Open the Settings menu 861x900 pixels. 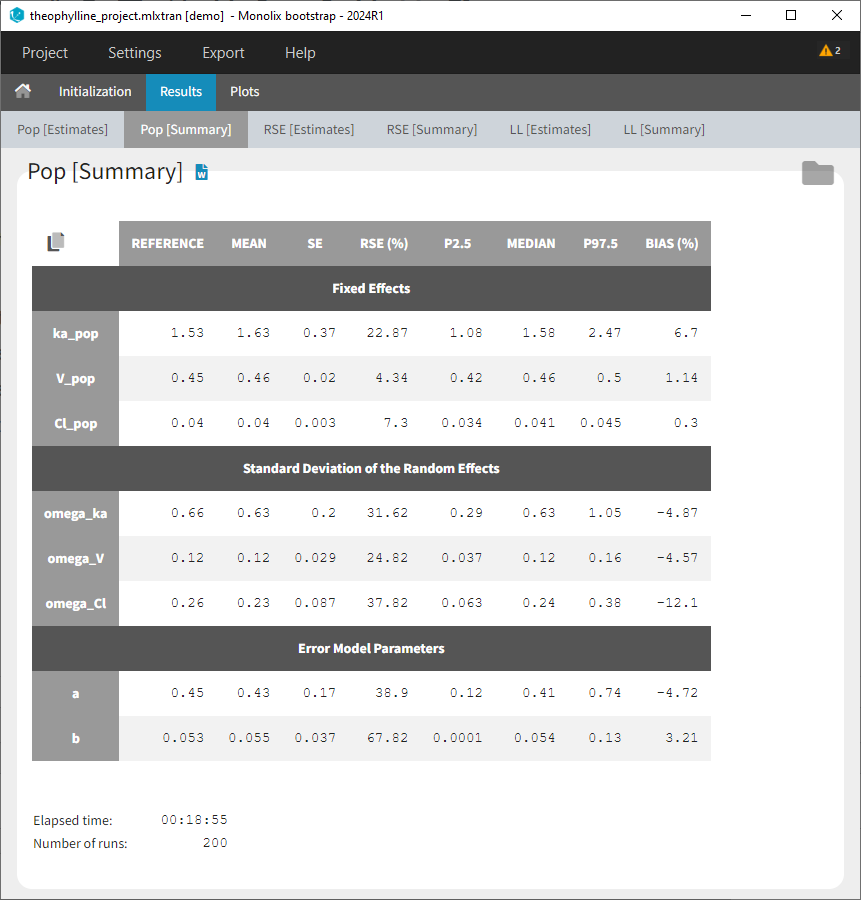(134, 53)
